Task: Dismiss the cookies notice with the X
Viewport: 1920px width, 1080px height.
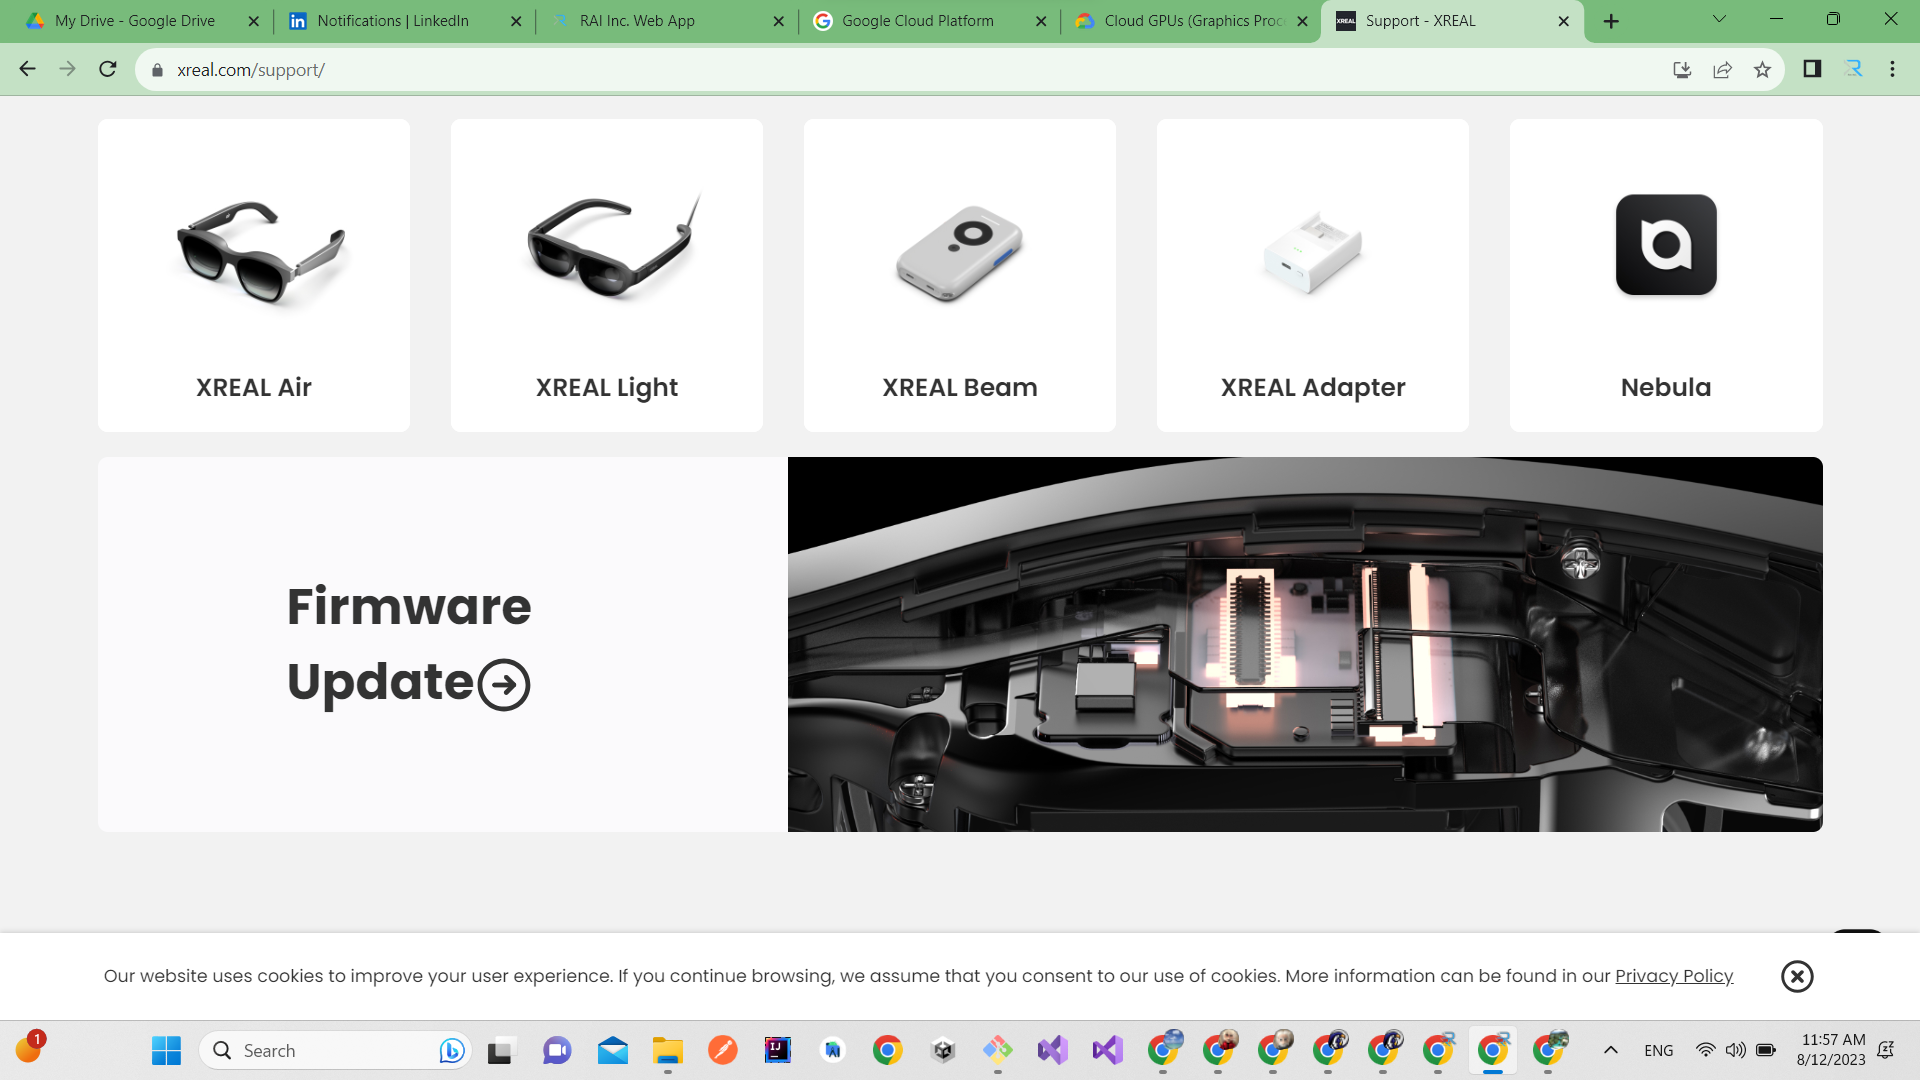Action: click(1797, 976)
